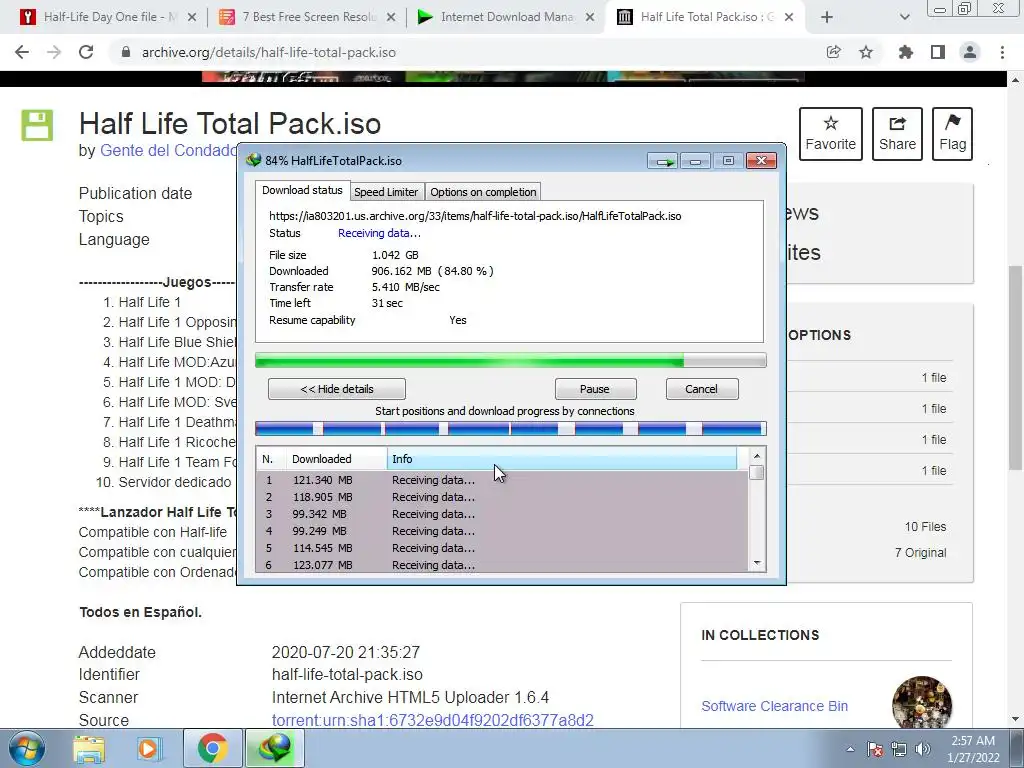
Task: Click the volume speaker tray icon
Action: [923, 749]
